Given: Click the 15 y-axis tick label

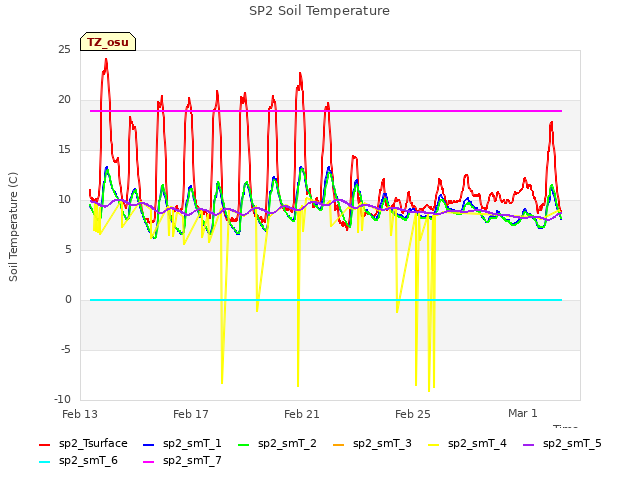Looking at the screenshot, I should [x=64, y=149].
